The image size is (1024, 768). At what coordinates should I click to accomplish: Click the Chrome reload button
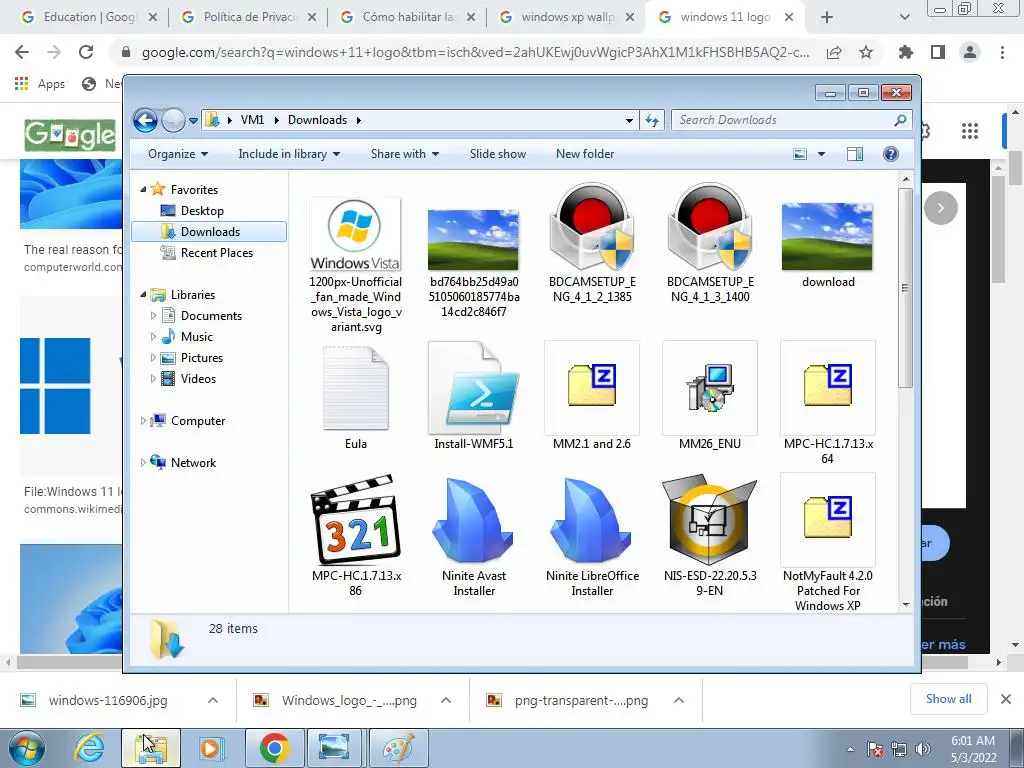pyautogui.click(x=86, y=52)
